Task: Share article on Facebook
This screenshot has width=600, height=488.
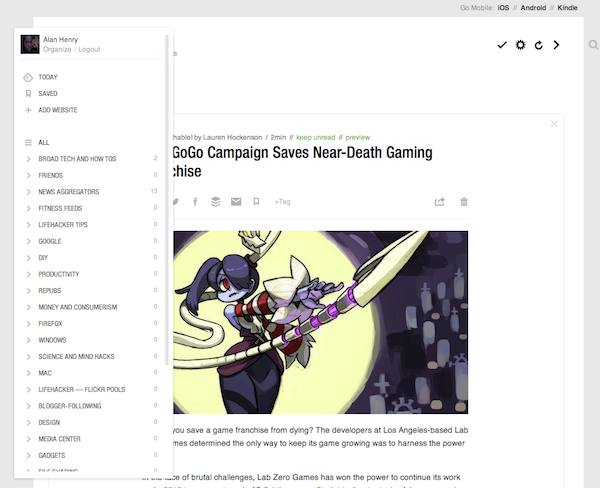Action: click(x=195, y=202)
